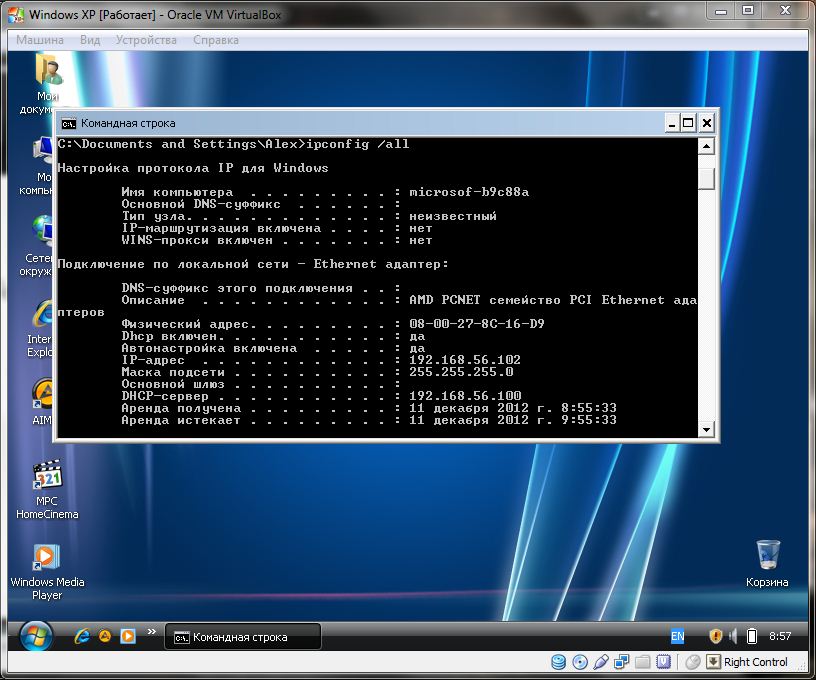The image size is (816, 680).
Task: Click command prompt scrollbar up arrow
Action: 706,146
